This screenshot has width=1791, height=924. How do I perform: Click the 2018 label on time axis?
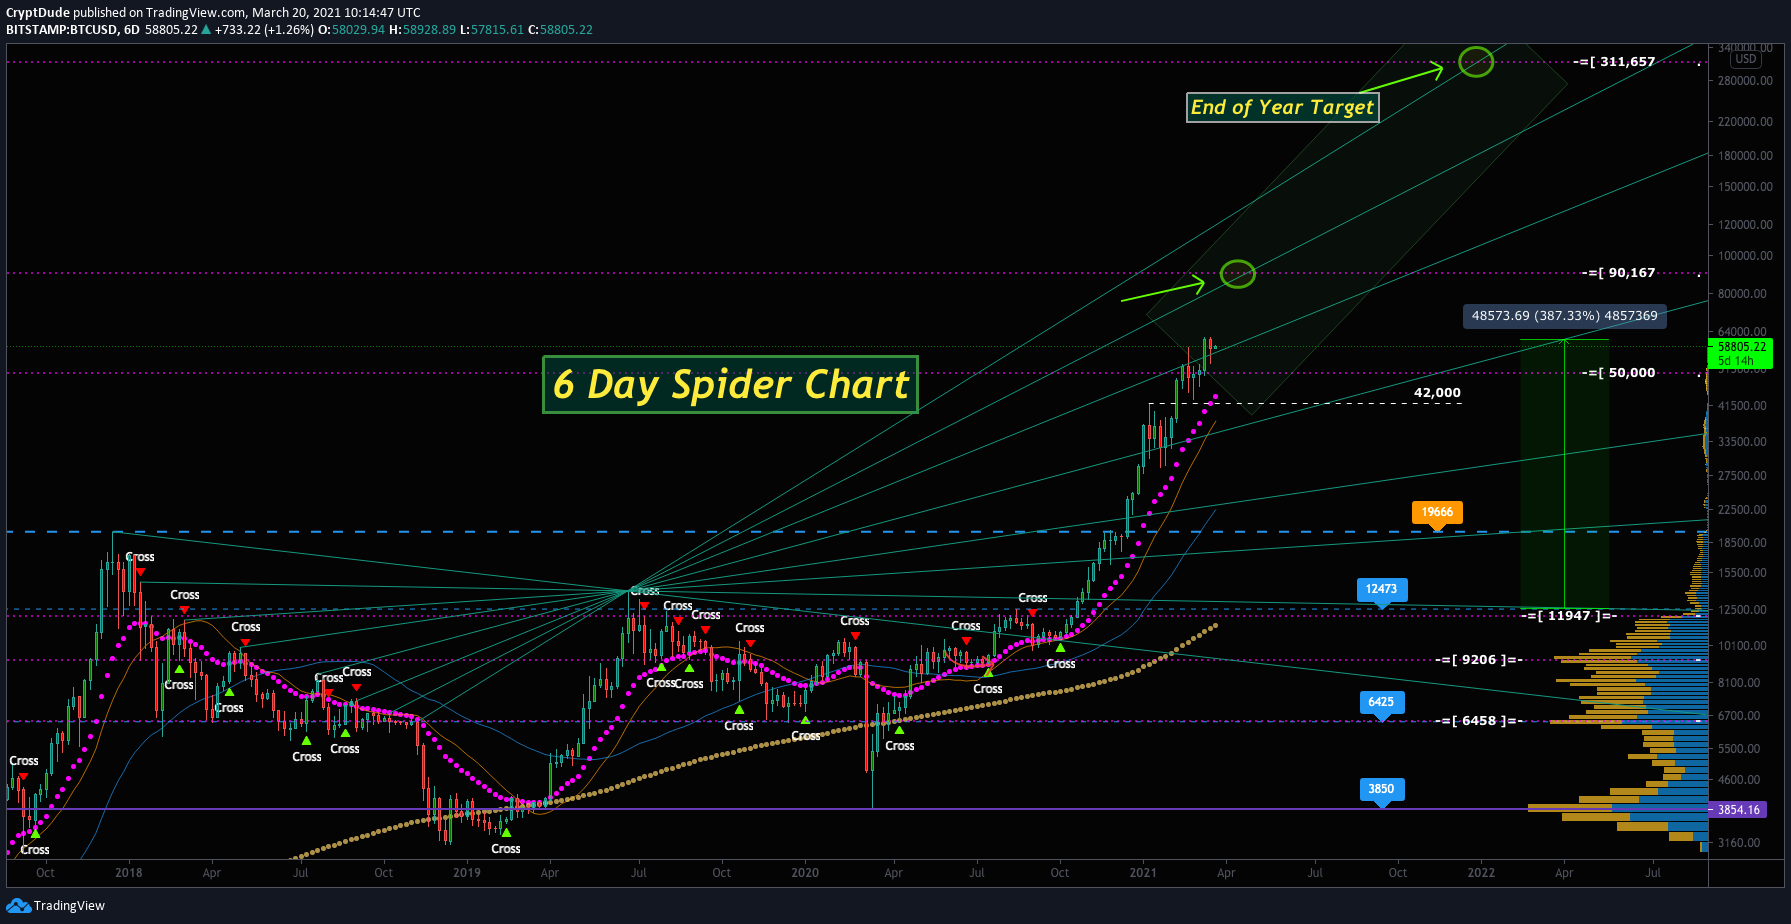(129, 873)
